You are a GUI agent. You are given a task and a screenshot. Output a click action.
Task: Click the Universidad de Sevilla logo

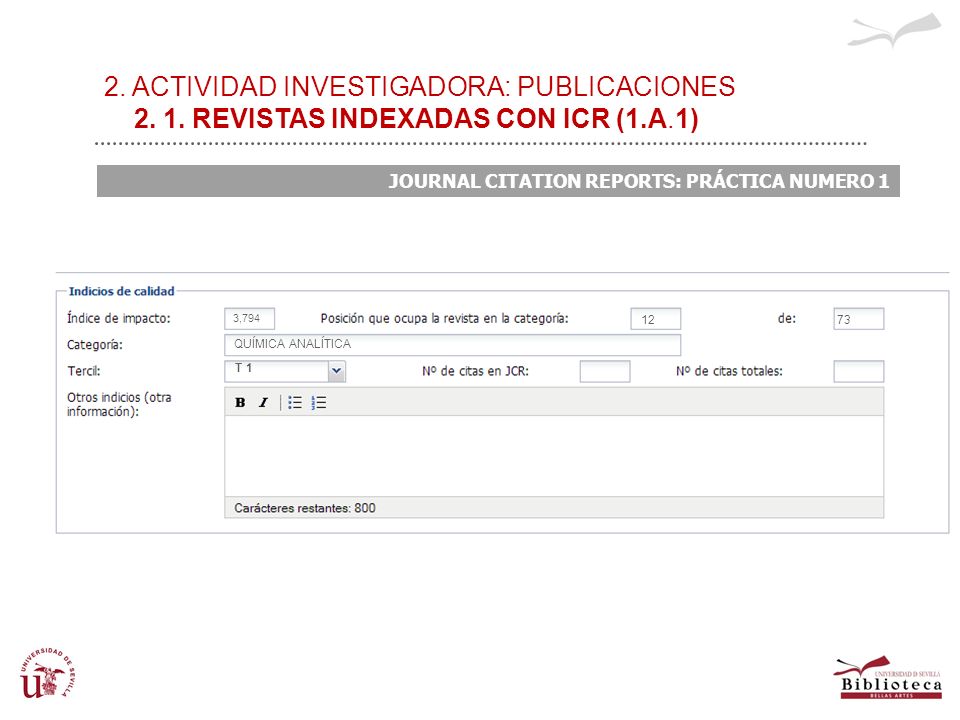pos(48,673)
